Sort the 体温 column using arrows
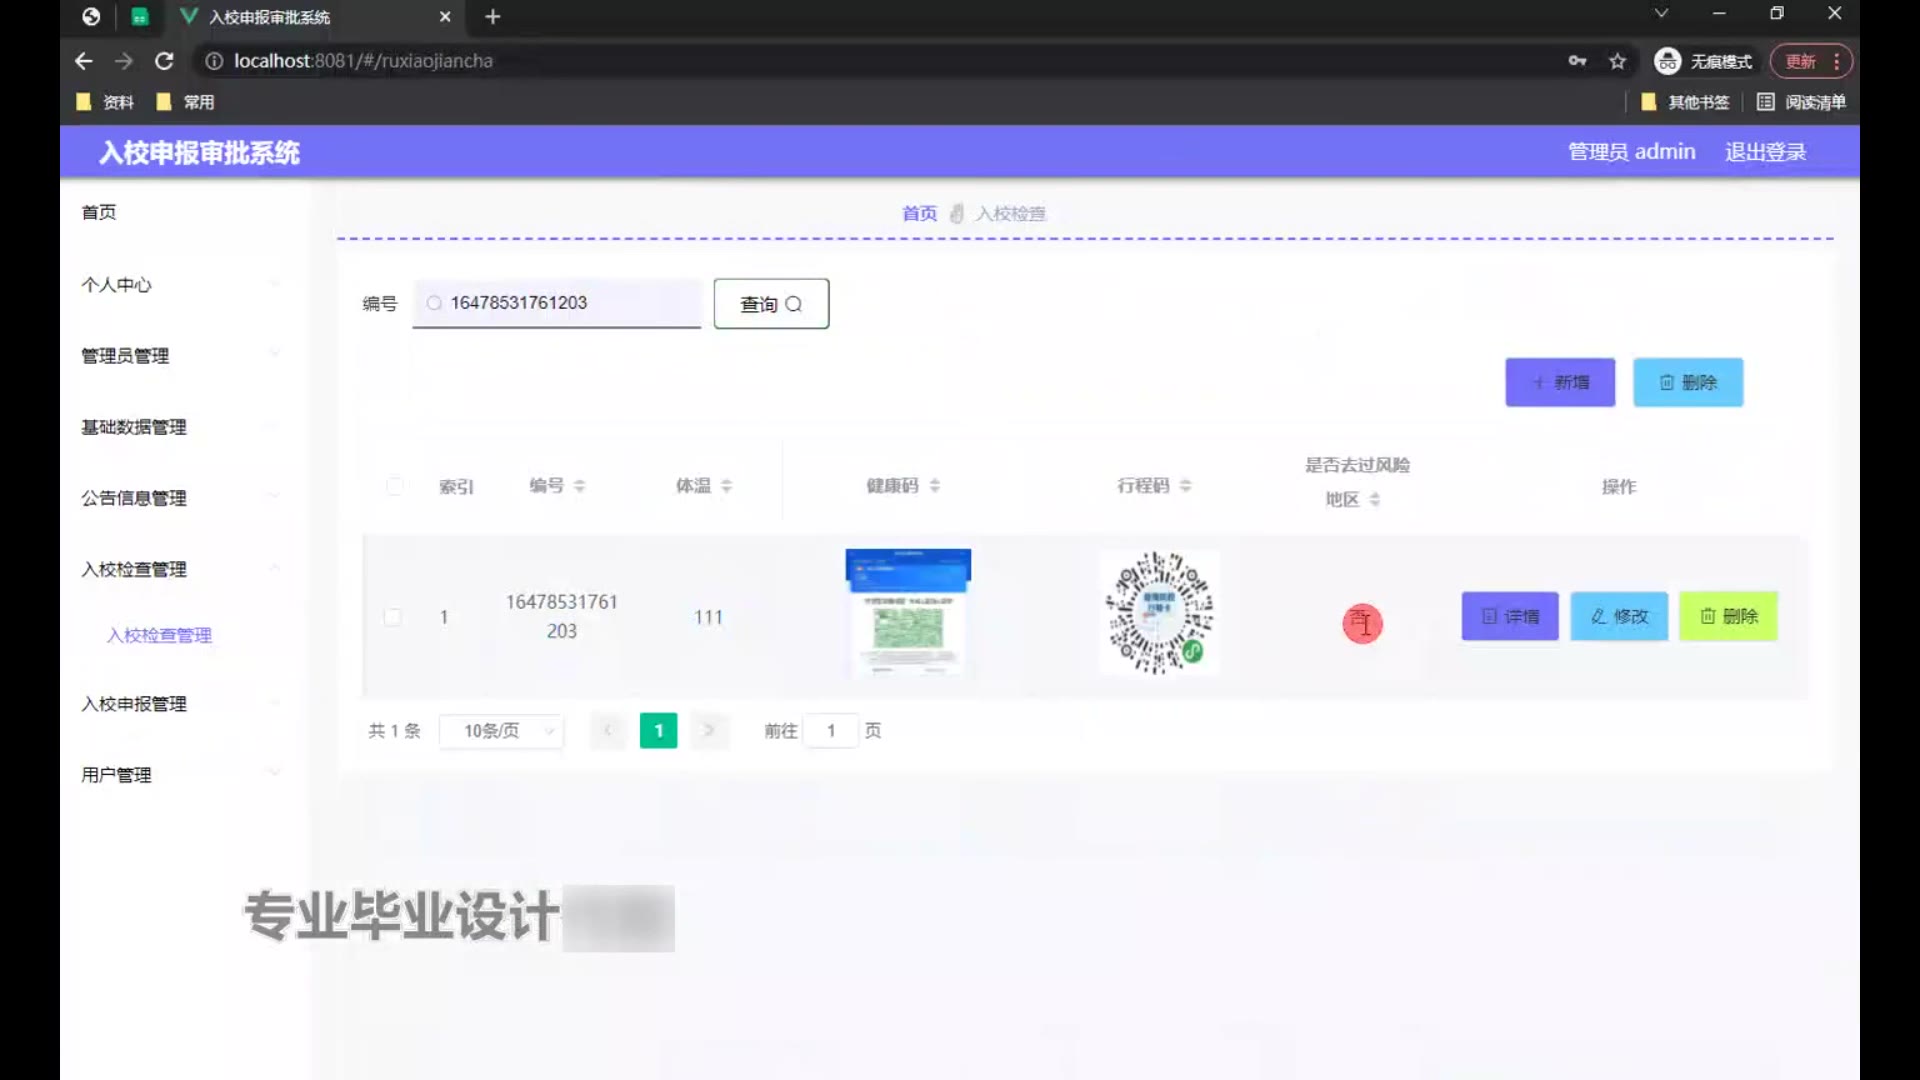1920x1080 pixels. pyautogui.click(x=727, y=486)
